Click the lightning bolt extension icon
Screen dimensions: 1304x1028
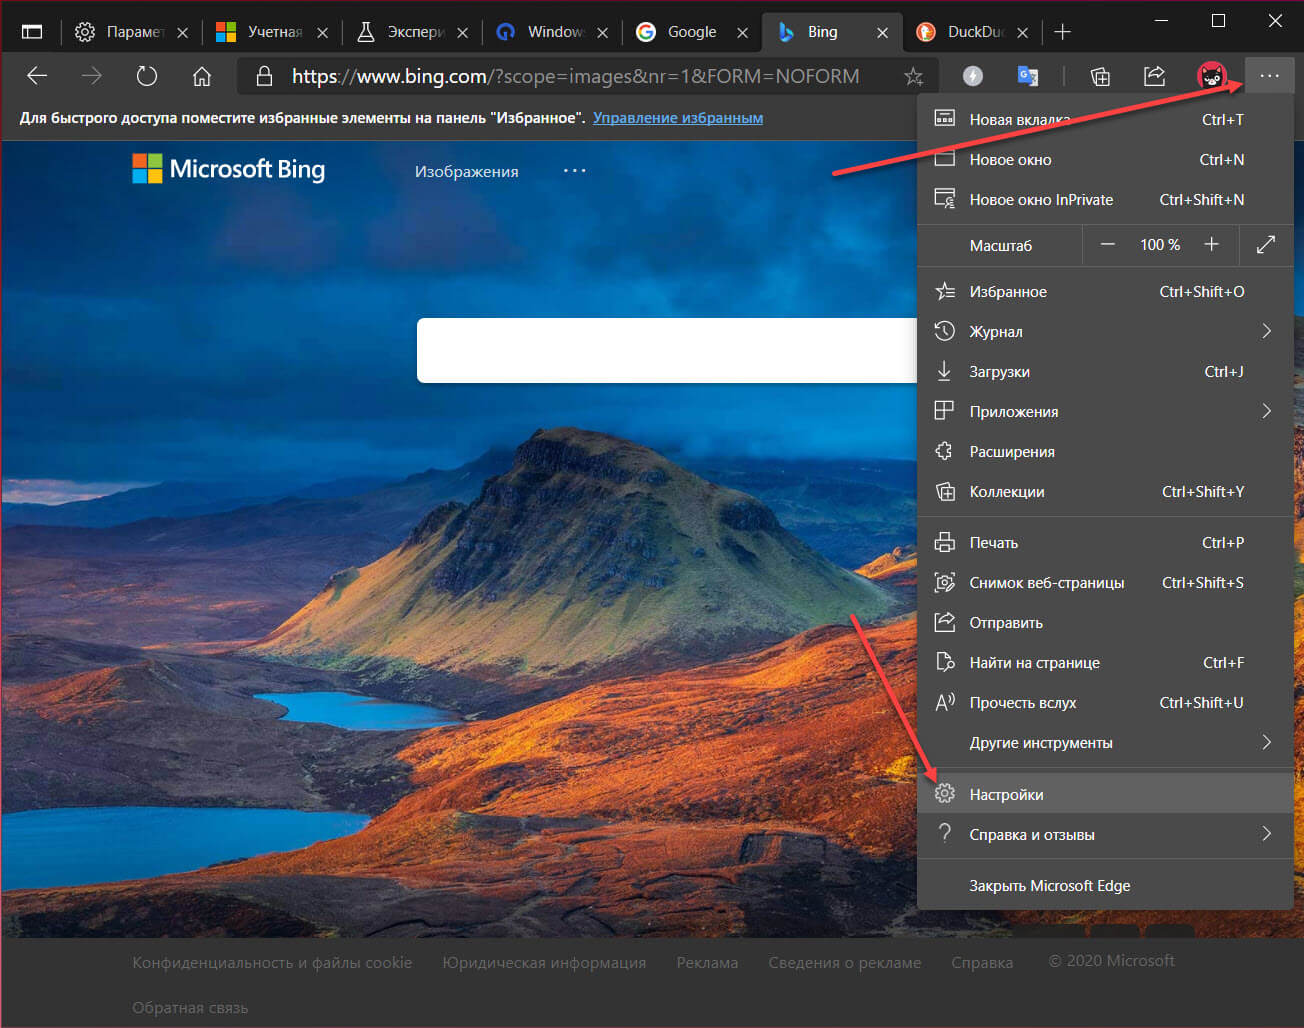[972, 76]
